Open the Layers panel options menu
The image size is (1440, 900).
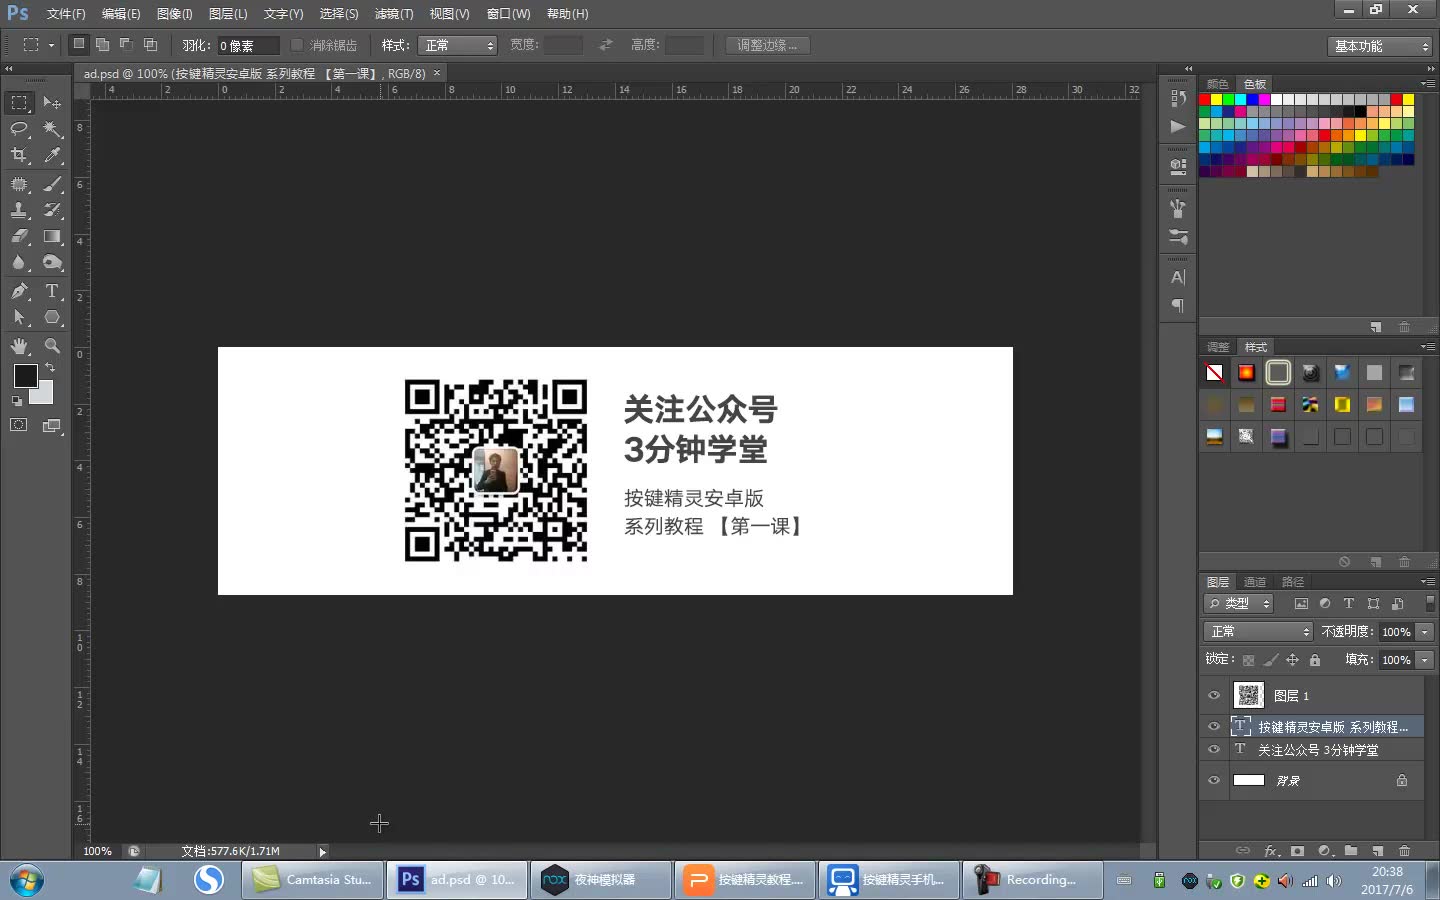(1427, 581)
